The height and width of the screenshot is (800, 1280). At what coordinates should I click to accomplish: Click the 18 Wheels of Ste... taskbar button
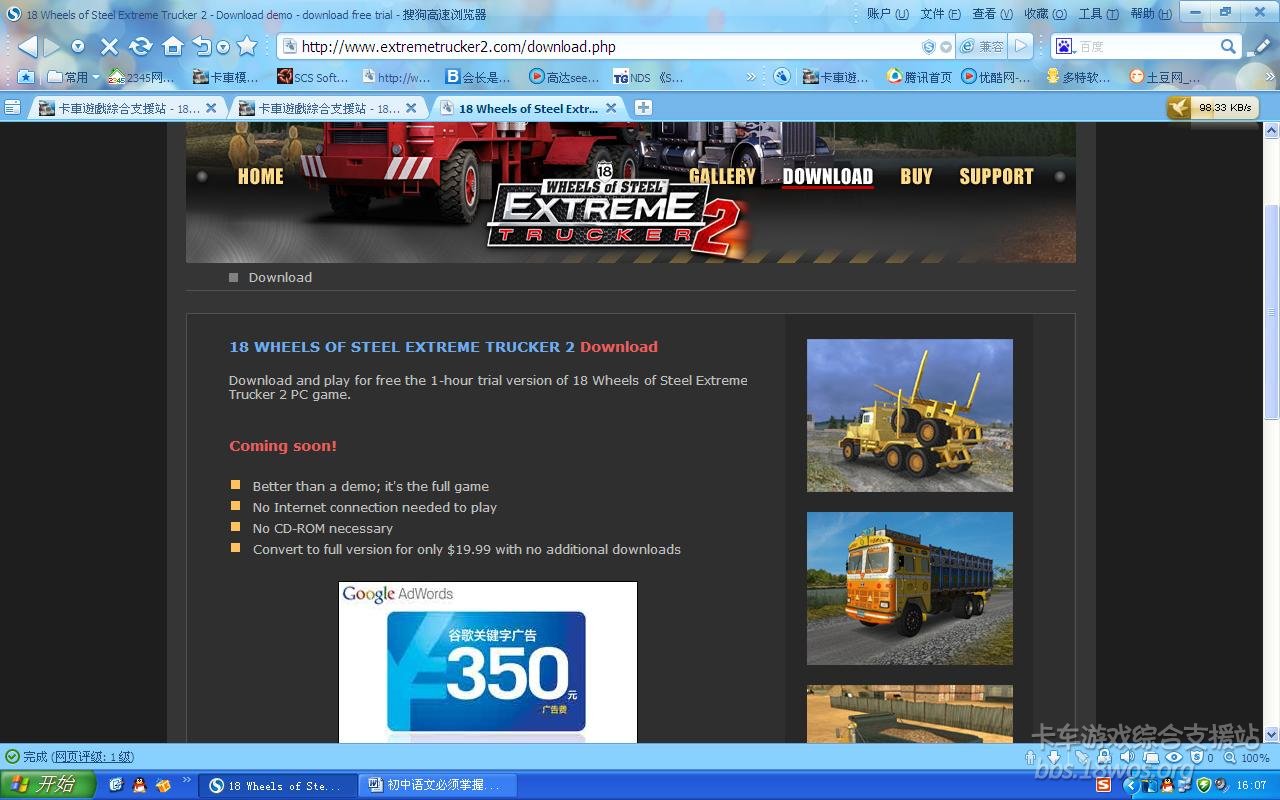278,786
